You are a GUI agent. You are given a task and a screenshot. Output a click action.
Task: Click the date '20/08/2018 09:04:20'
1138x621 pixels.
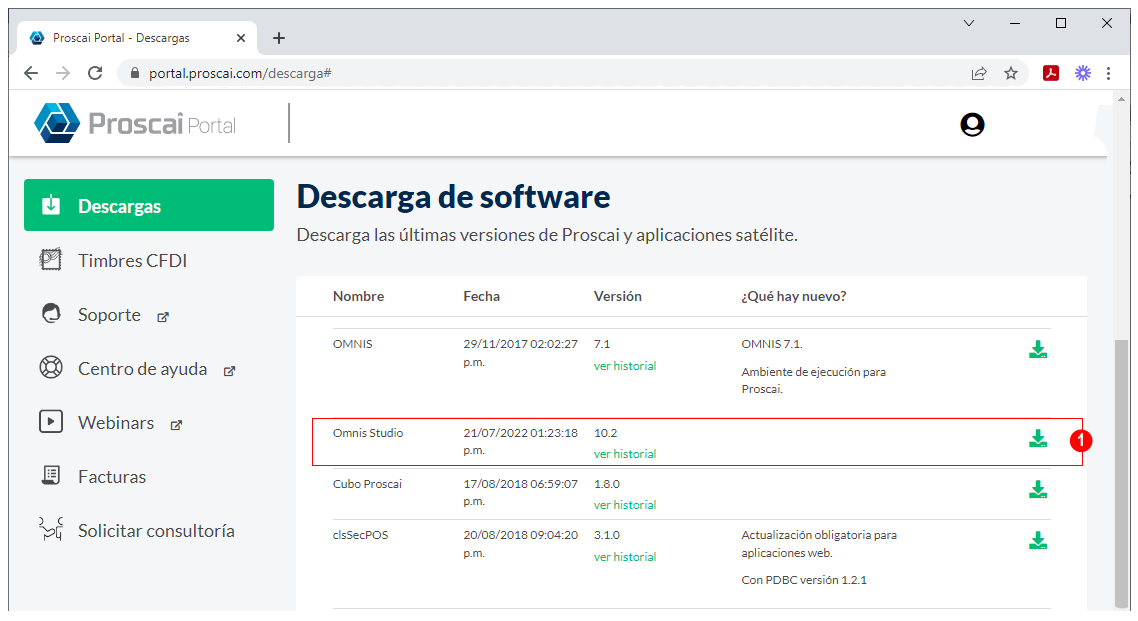[x=520, y=535]
